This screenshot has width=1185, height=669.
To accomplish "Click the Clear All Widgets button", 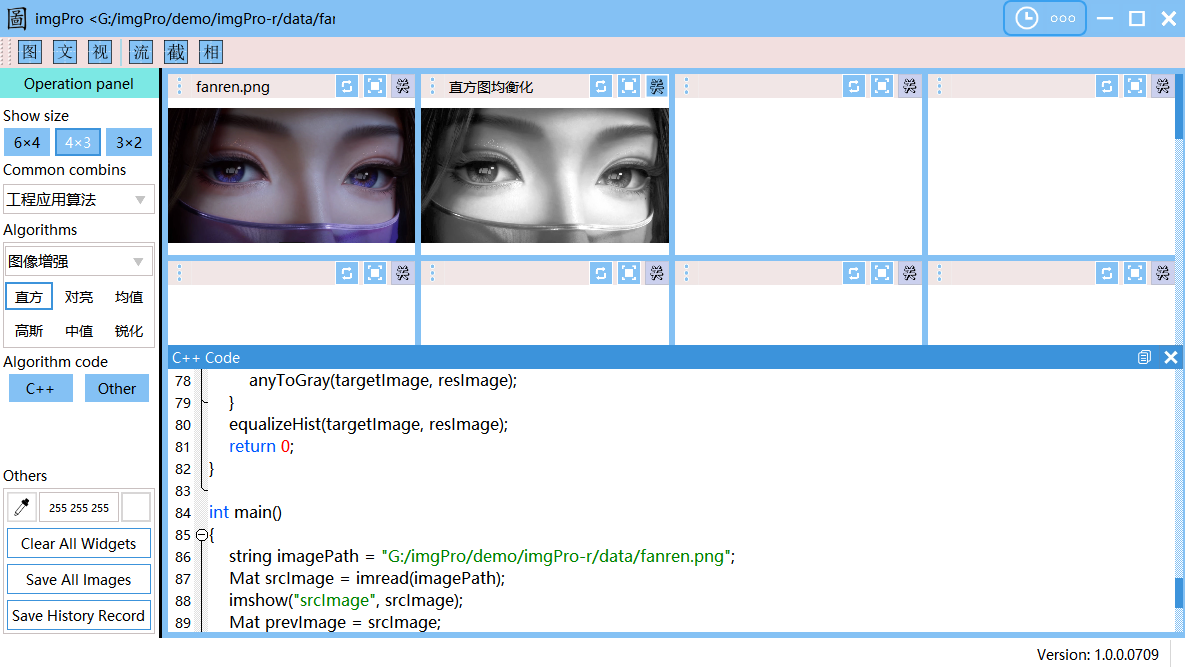I will 78,543.
